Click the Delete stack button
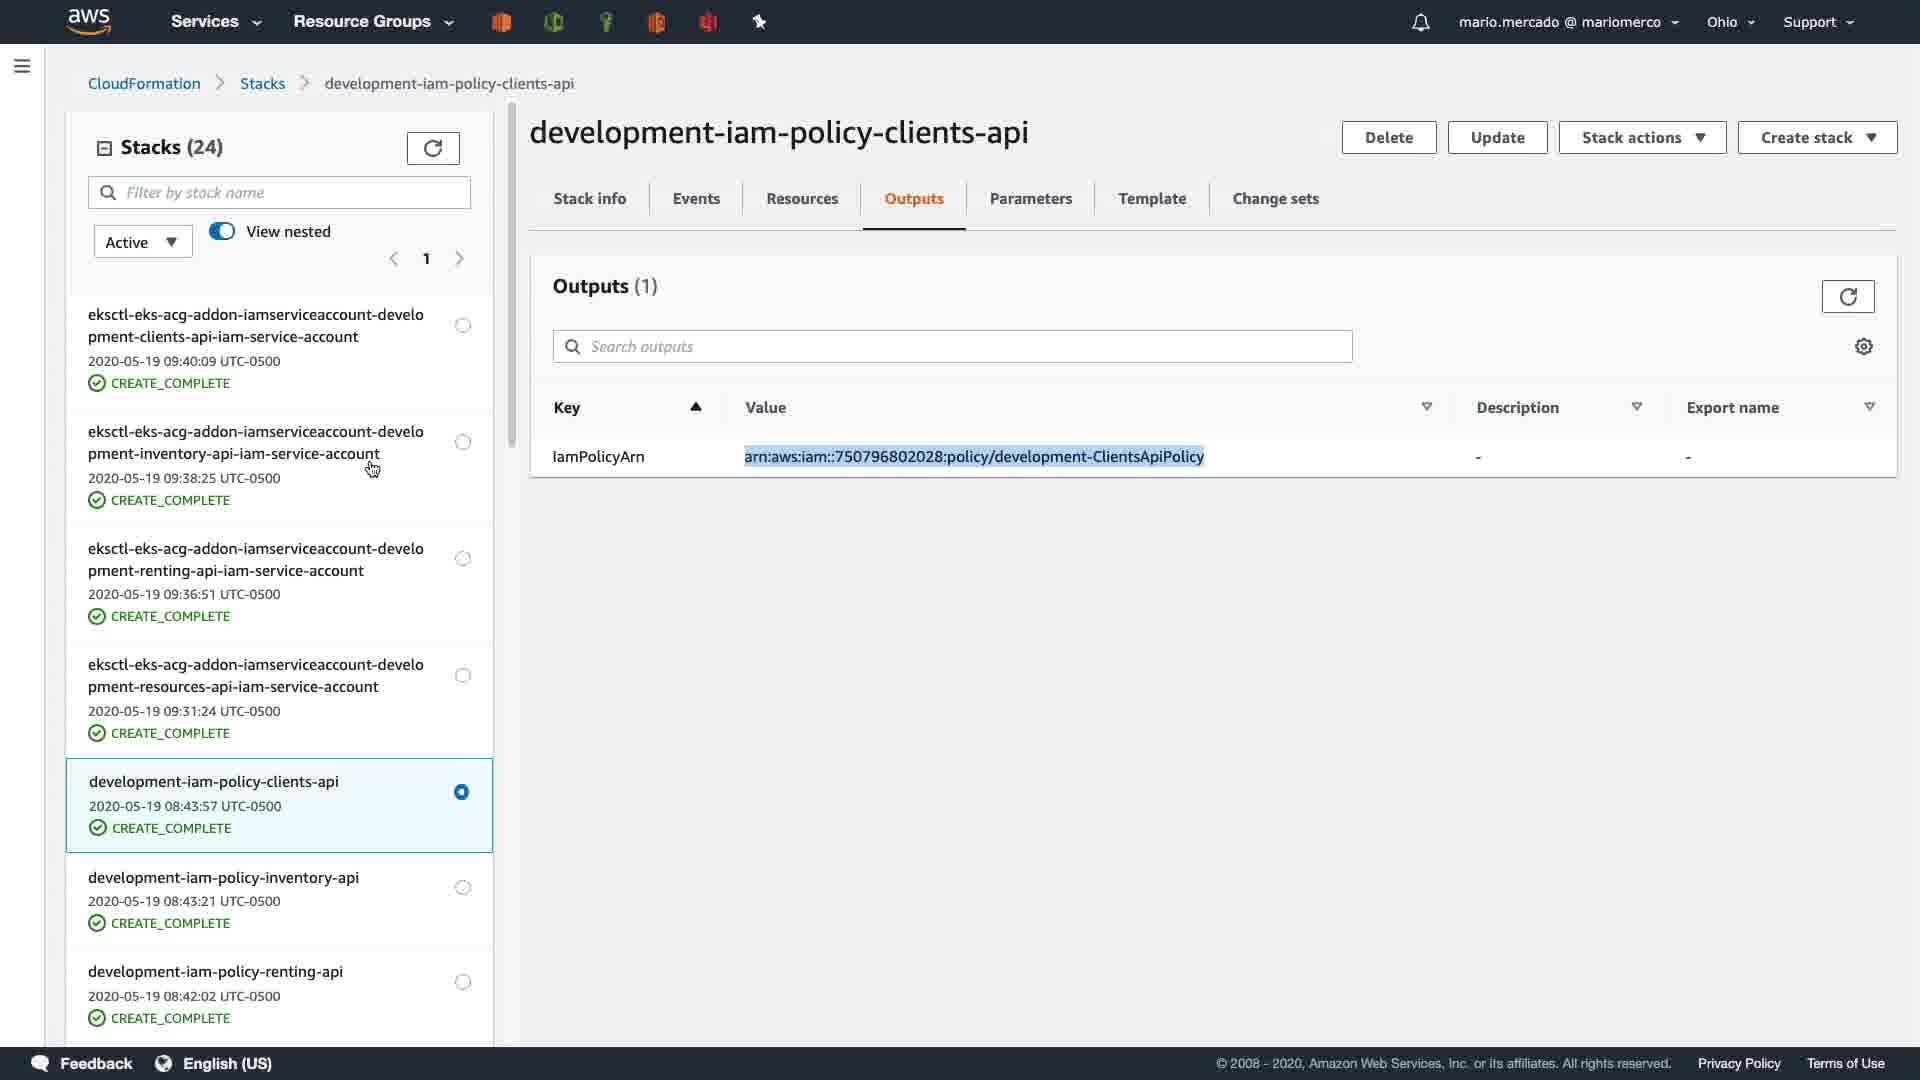 pos(1388,138)
